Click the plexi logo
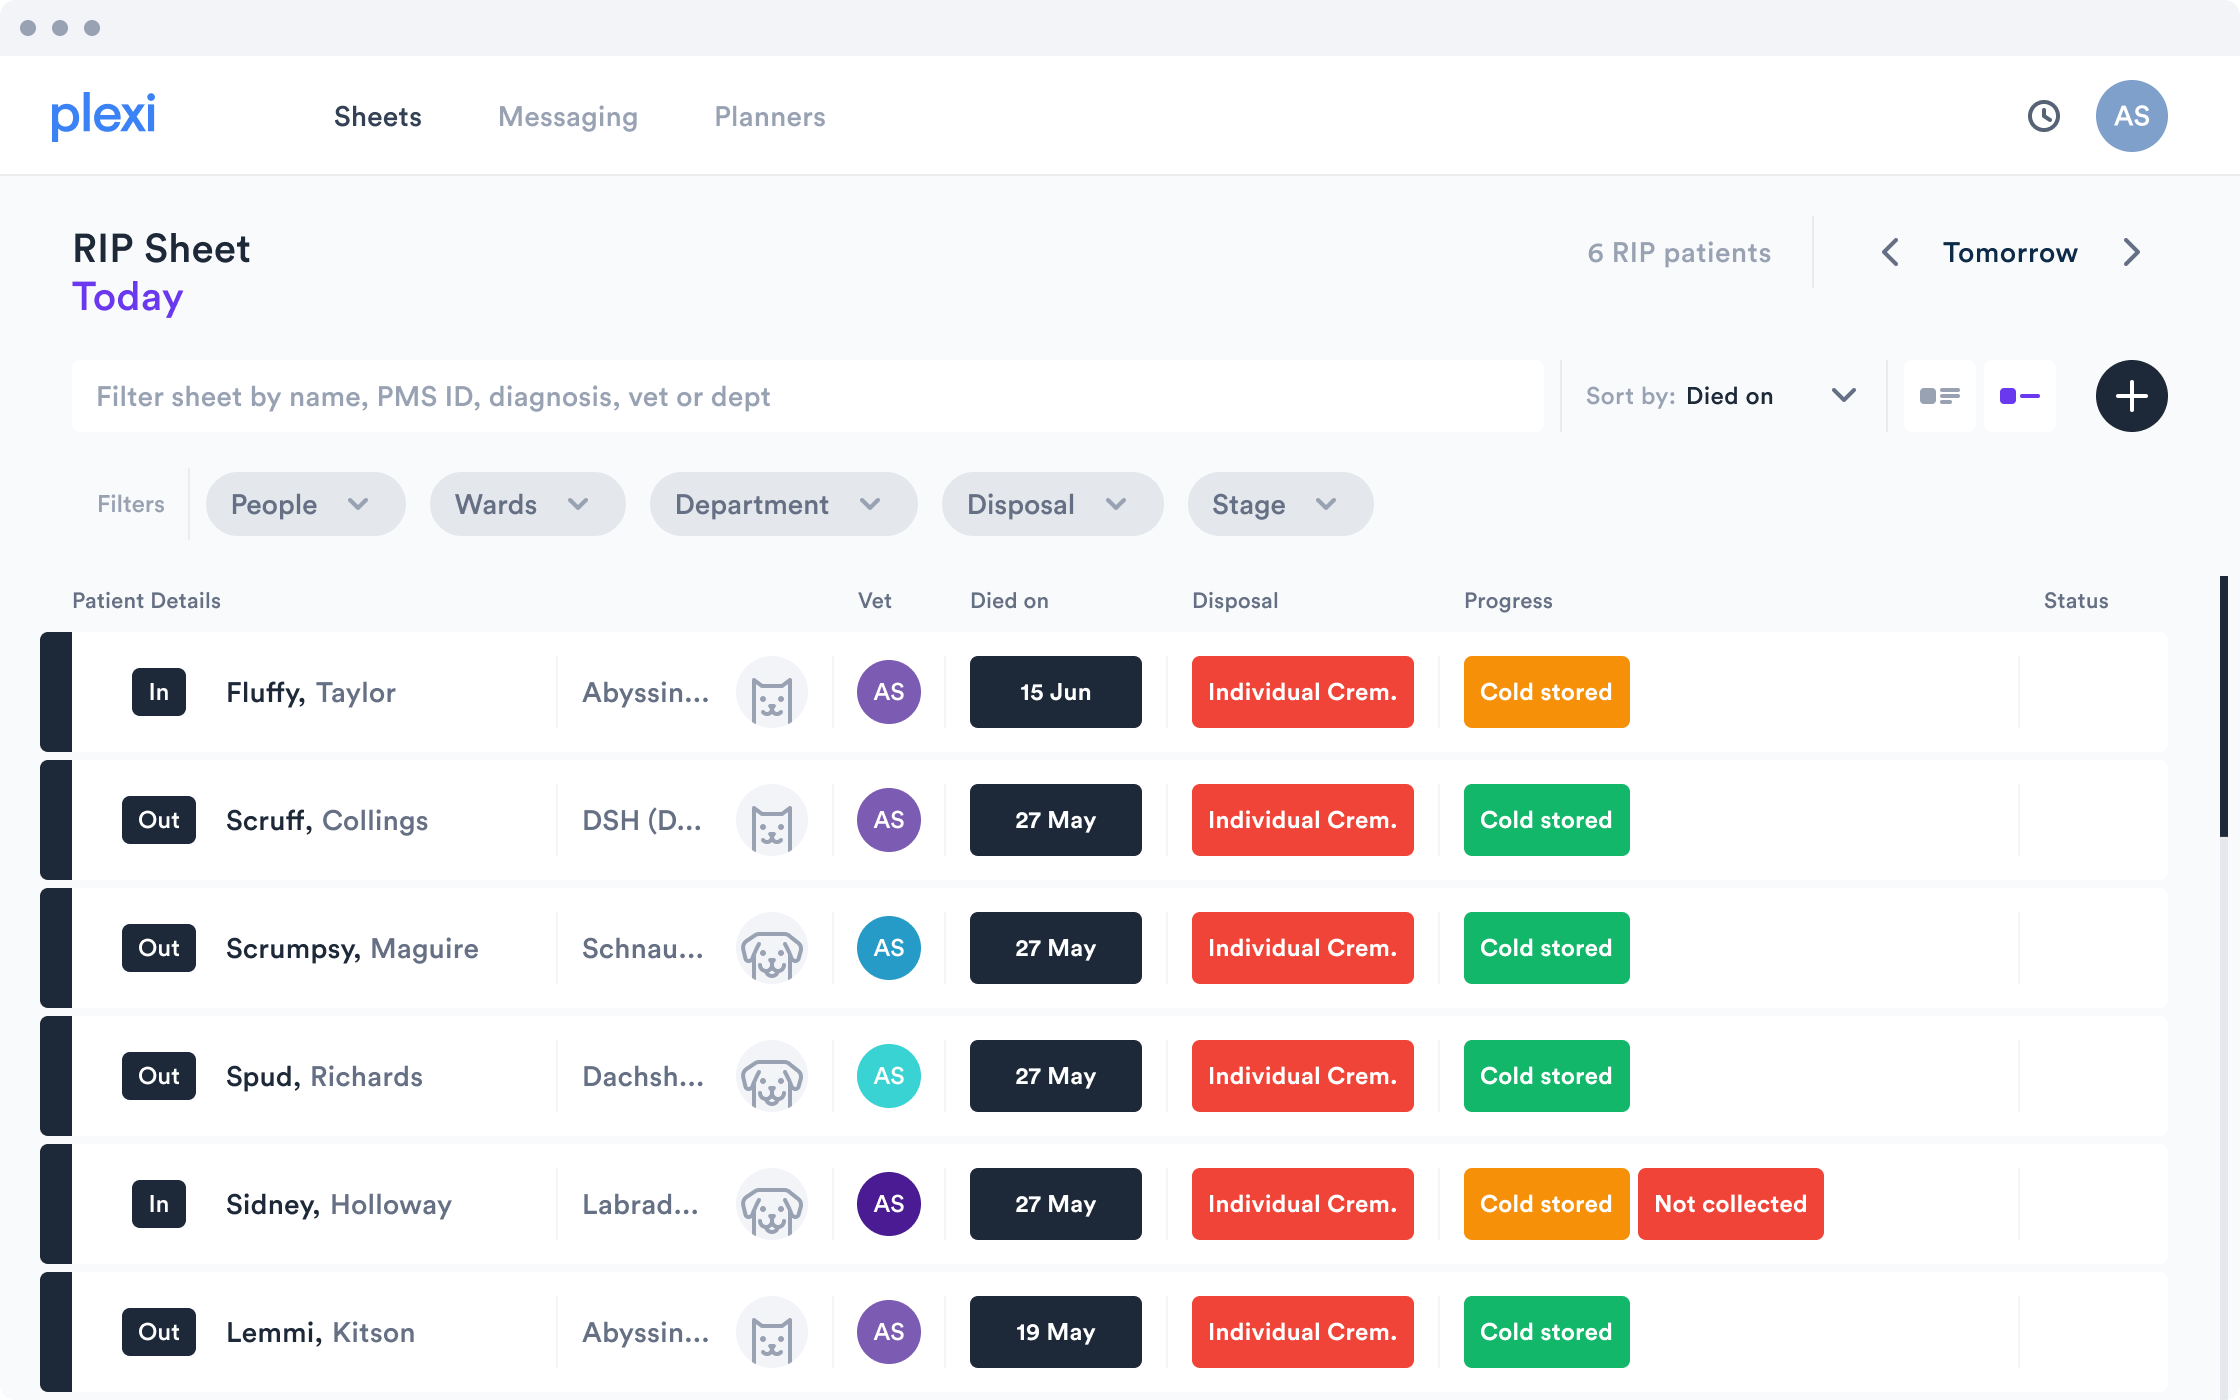 tap(103, 116)
